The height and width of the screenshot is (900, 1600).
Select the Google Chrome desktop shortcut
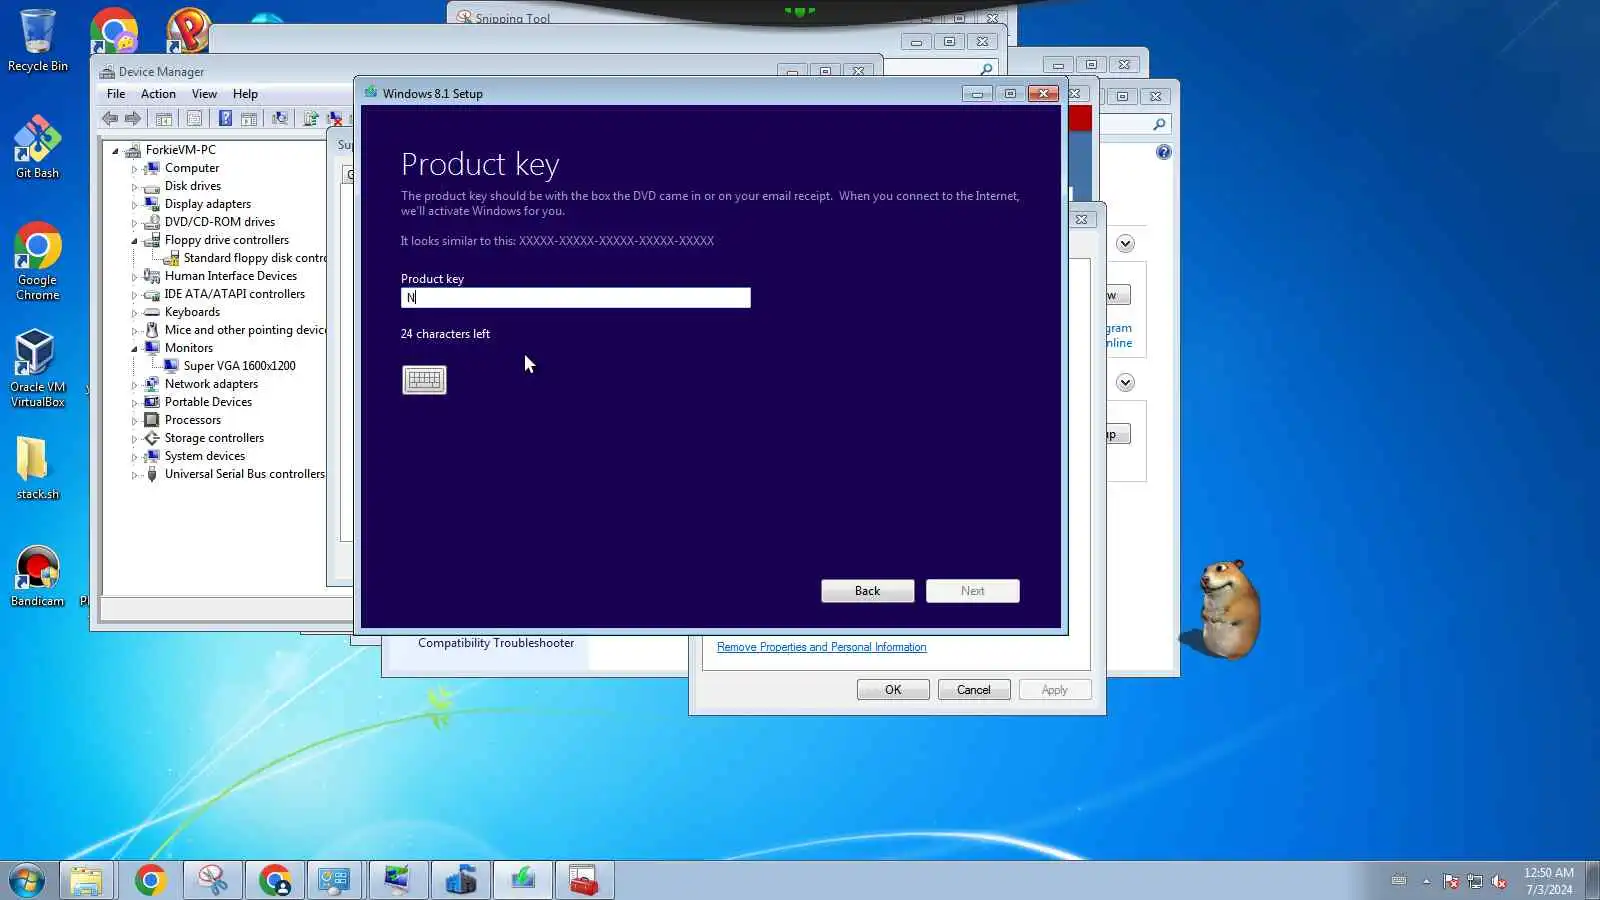(37, 262)
